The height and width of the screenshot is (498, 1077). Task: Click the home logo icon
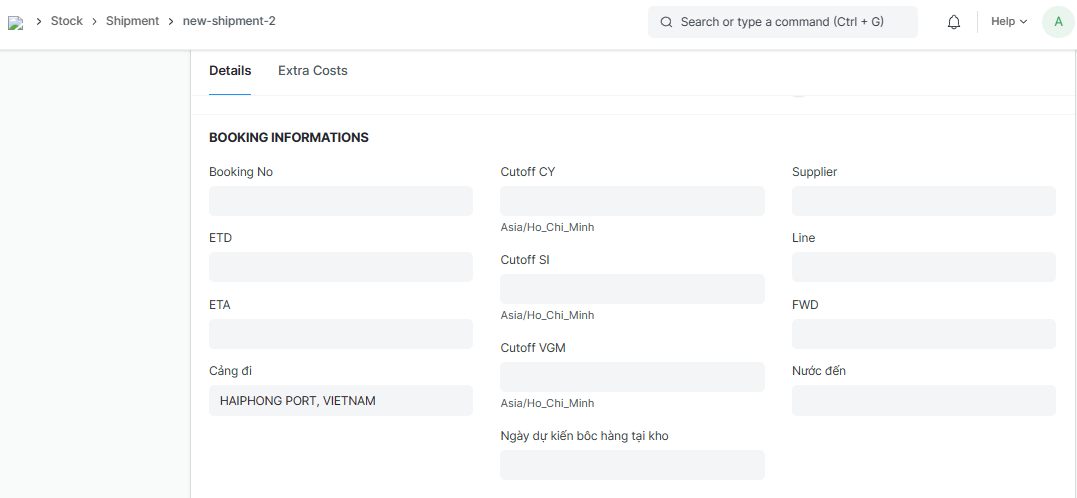point(15,22)
